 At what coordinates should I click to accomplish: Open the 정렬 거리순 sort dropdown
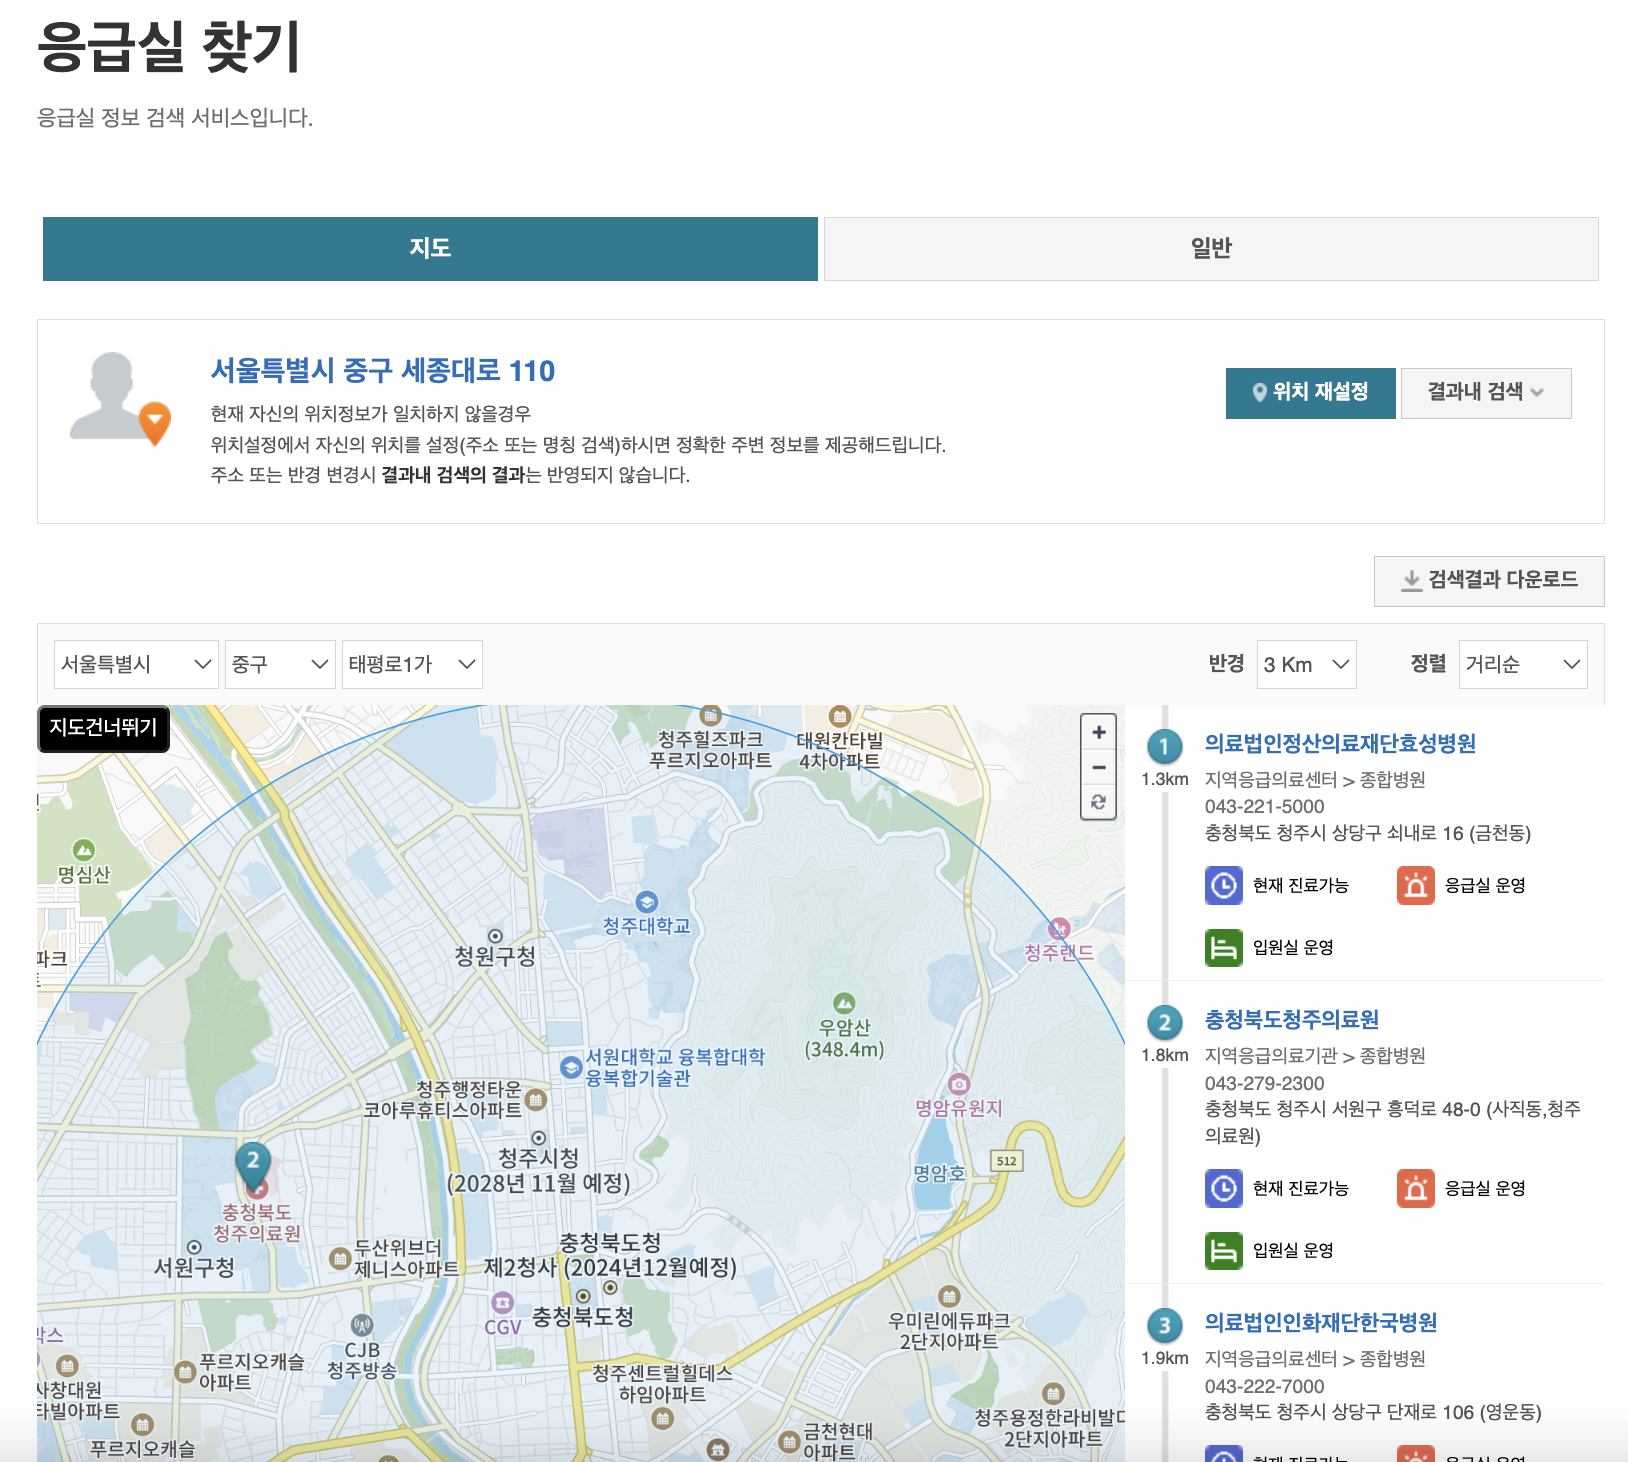tap(1523, 665)
